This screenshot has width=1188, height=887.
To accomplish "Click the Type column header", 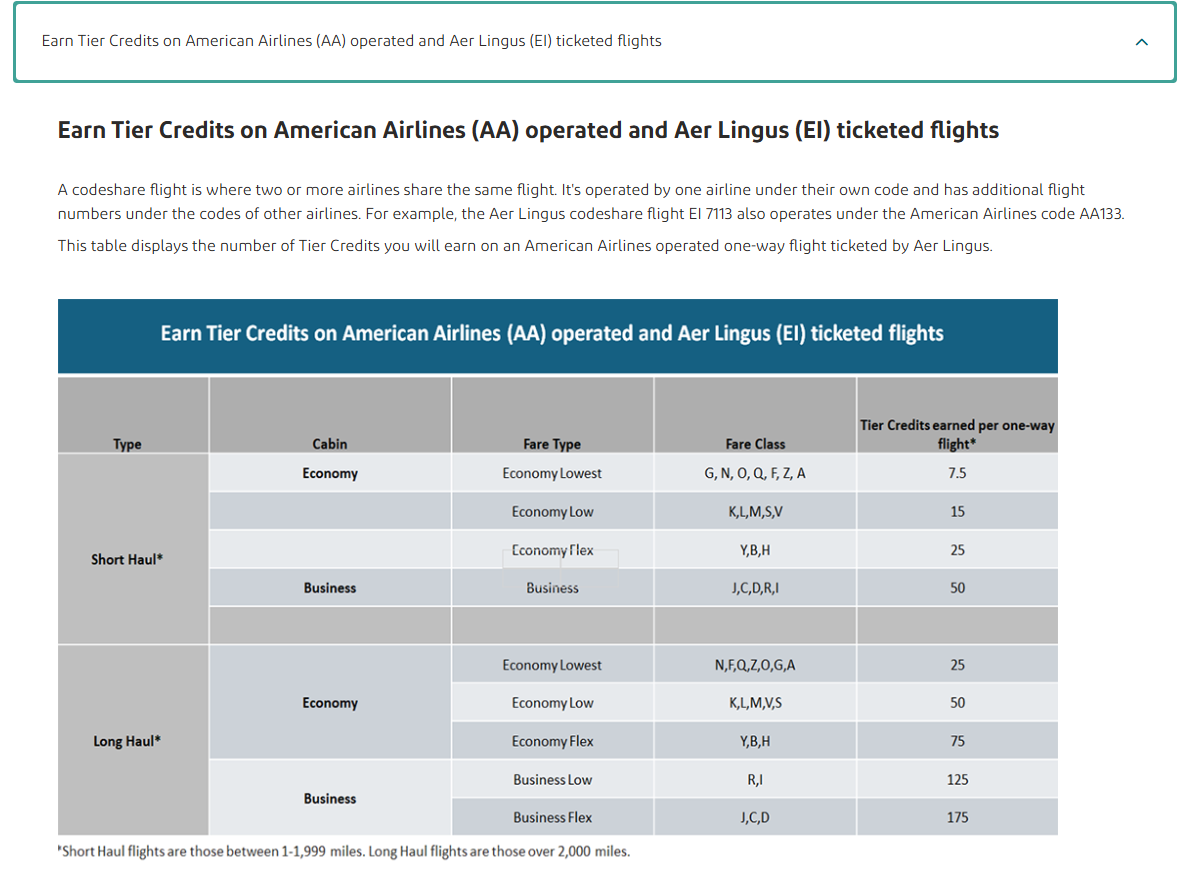I will point(132,443).
